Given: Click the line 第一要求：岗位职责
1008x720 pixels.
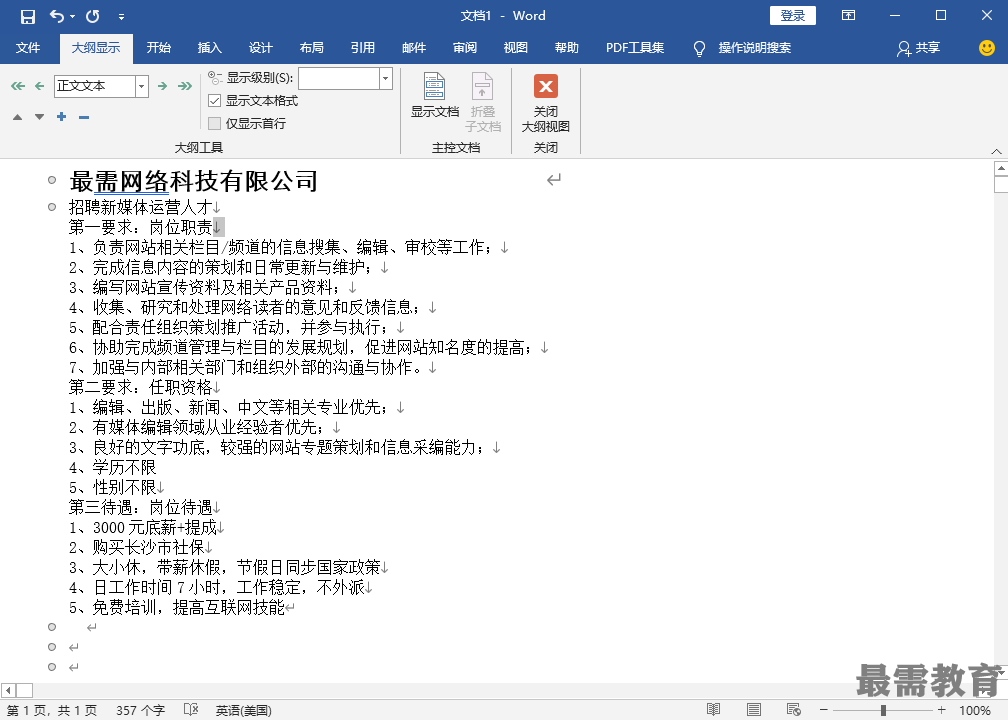Looking at the screenshot, I should coord(140,227).
